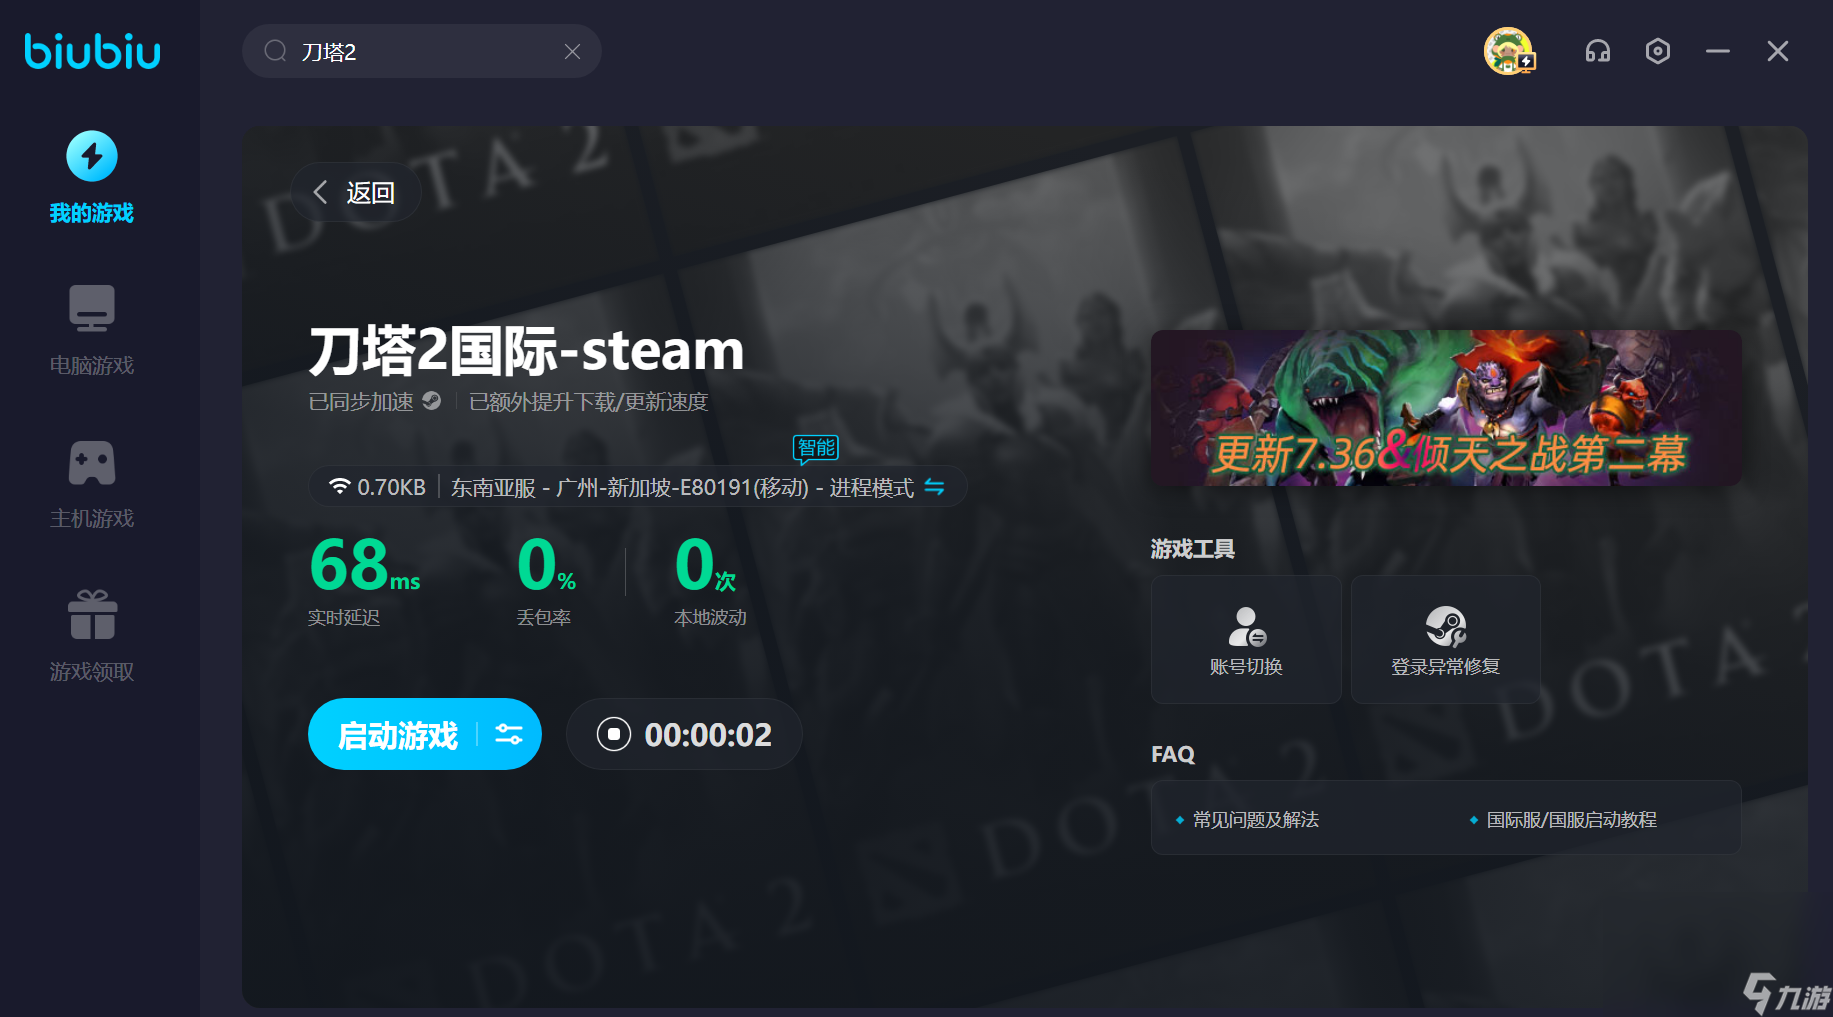Click the 刀塔2 search input field

(x=421, y=51)
